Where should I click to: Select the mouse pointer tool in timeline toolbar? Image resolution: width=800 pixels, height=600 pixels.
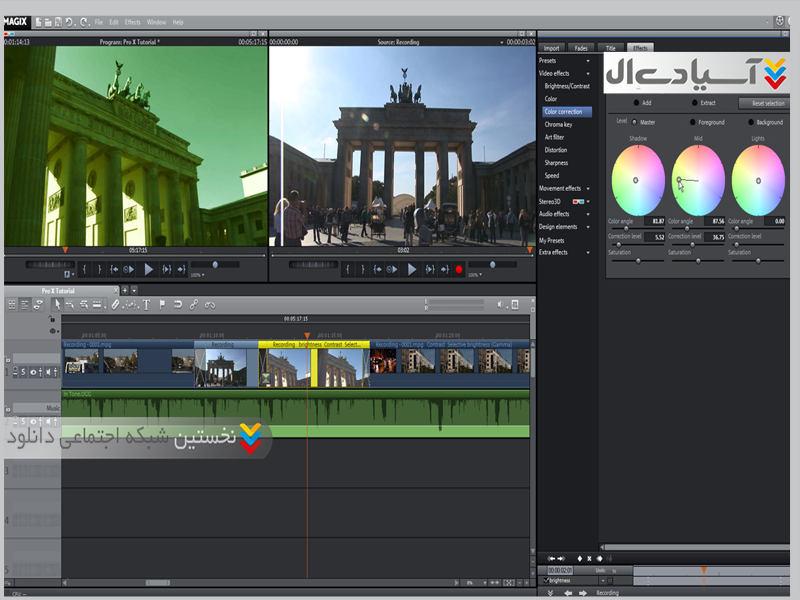[x=57, y=304]
